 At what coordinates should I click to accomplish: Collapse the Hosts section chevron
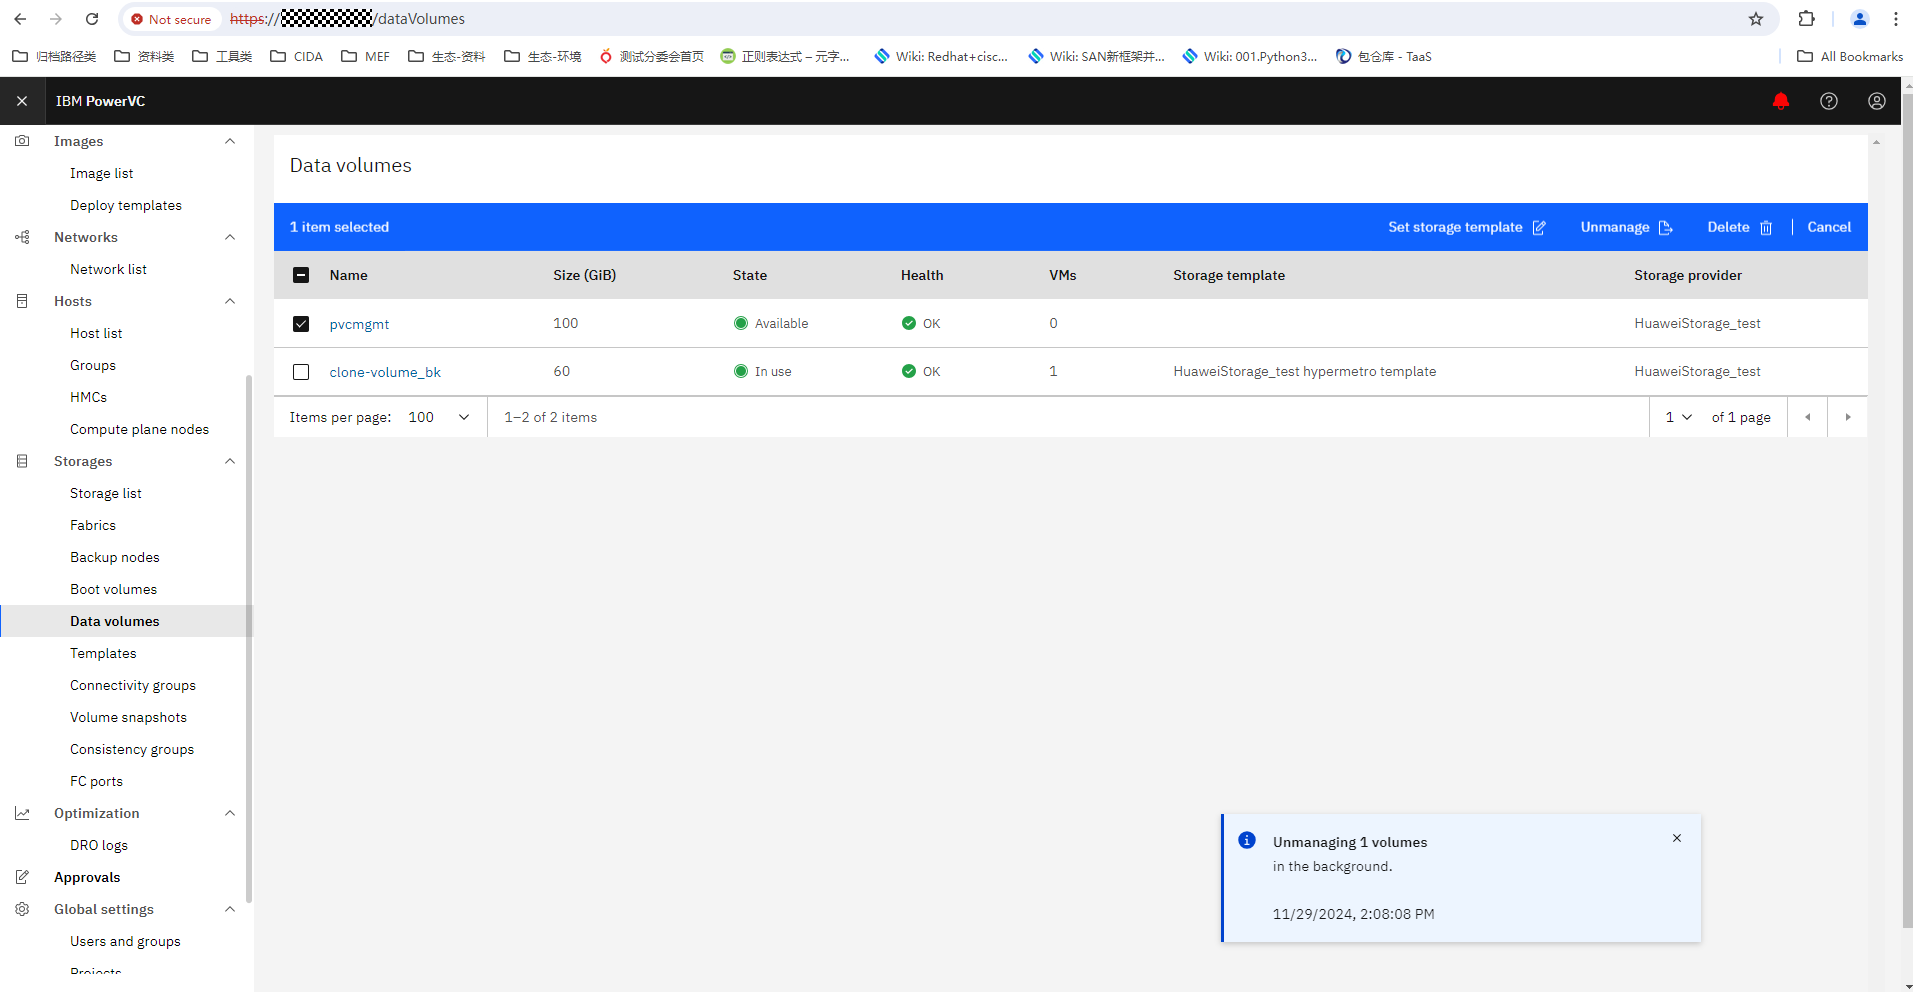point(230,301)
